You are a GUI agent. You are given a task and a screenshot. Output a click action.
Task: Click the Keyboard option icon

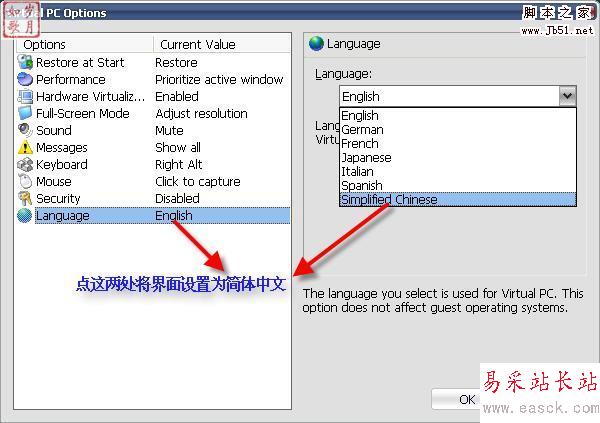(25, 164)
